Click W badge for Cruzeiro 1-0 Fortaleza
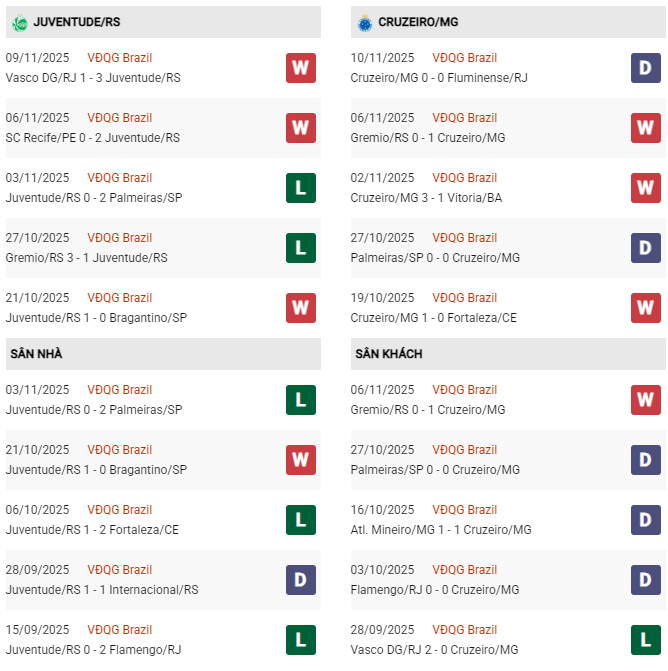This screenshot has height=671, width=668. pos(645,308)
